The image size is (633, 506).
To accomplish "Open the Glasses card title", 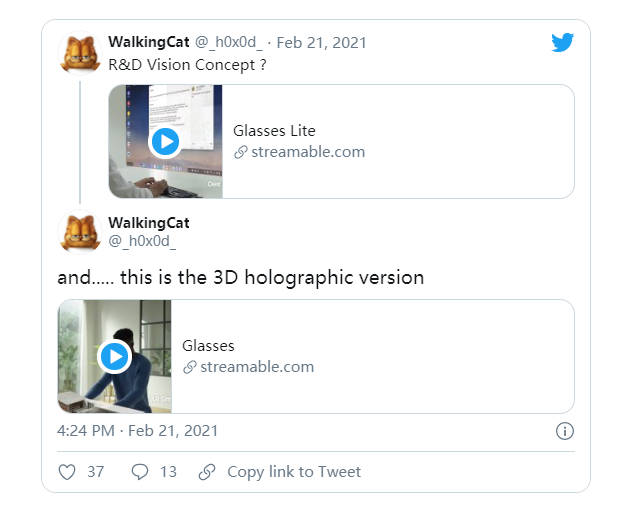I will (x=208, y=345).
